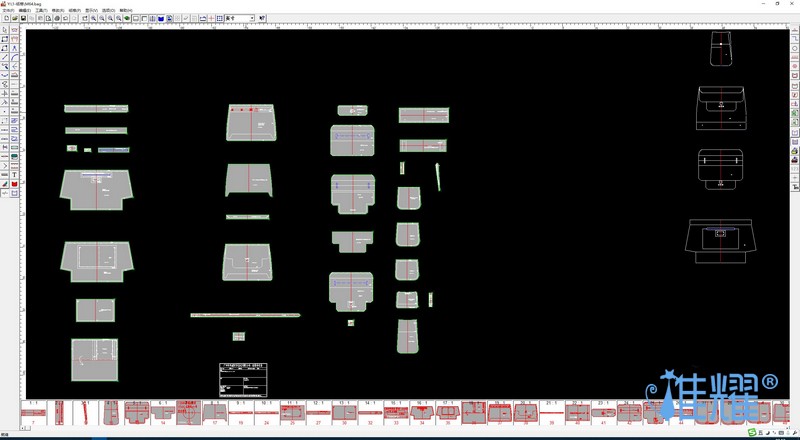
Task: Click the top bag outline preview at right
Action: pyautogui.click(x=722, y=48)
